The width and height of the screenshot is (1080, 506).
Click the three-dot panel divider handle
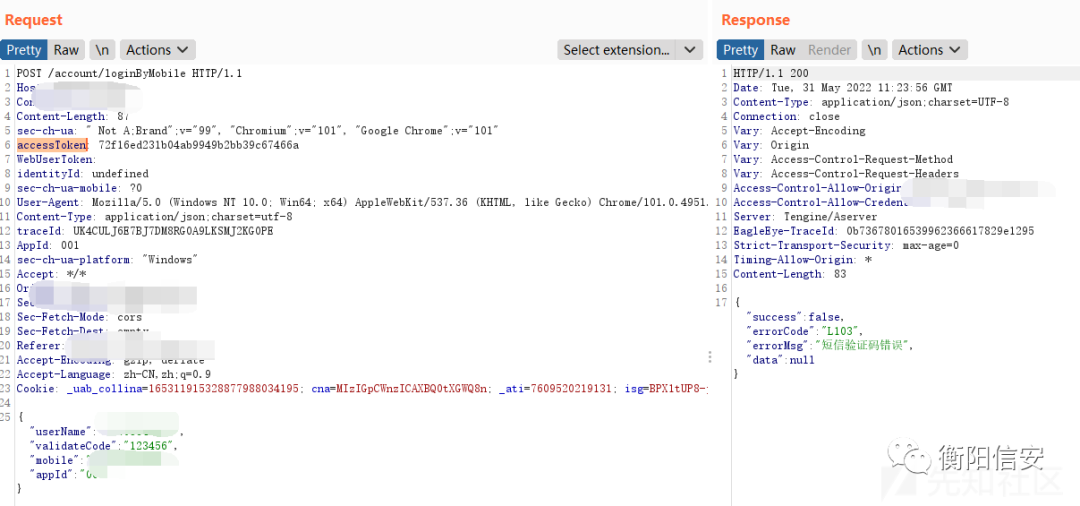[x=710, y=357]
